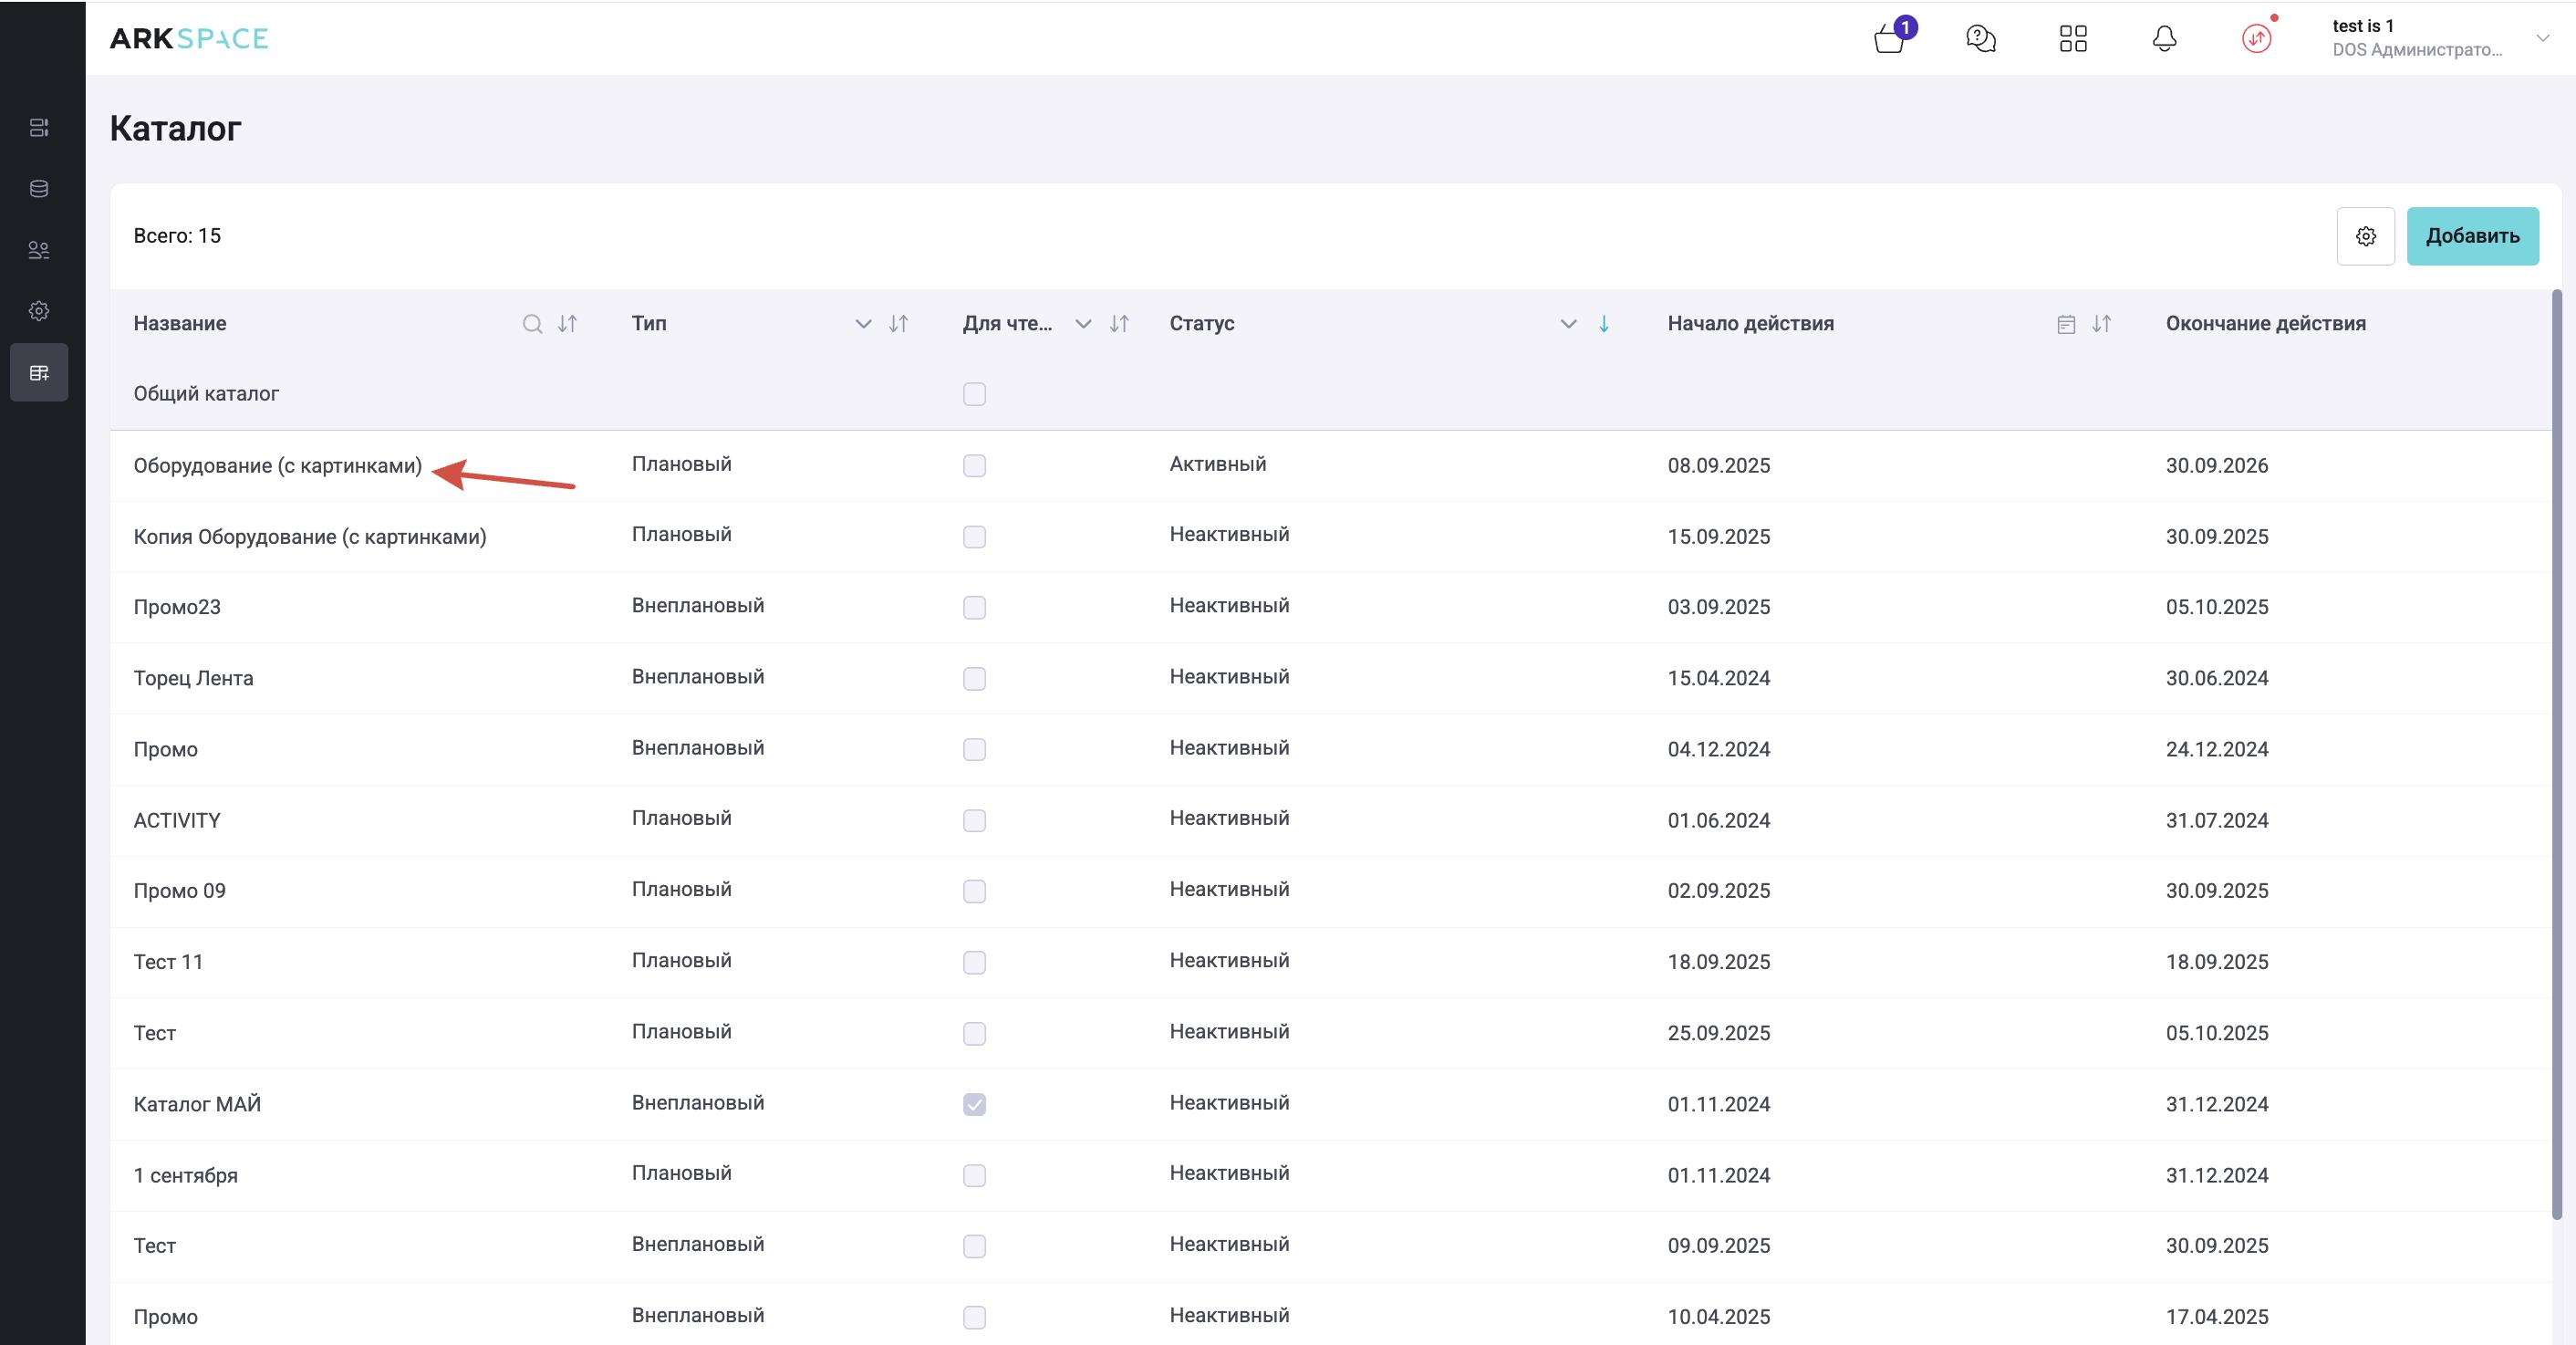Click the Добавить button
2576x1345 pixels.
pyautogui.click(x=2471, y=236)
